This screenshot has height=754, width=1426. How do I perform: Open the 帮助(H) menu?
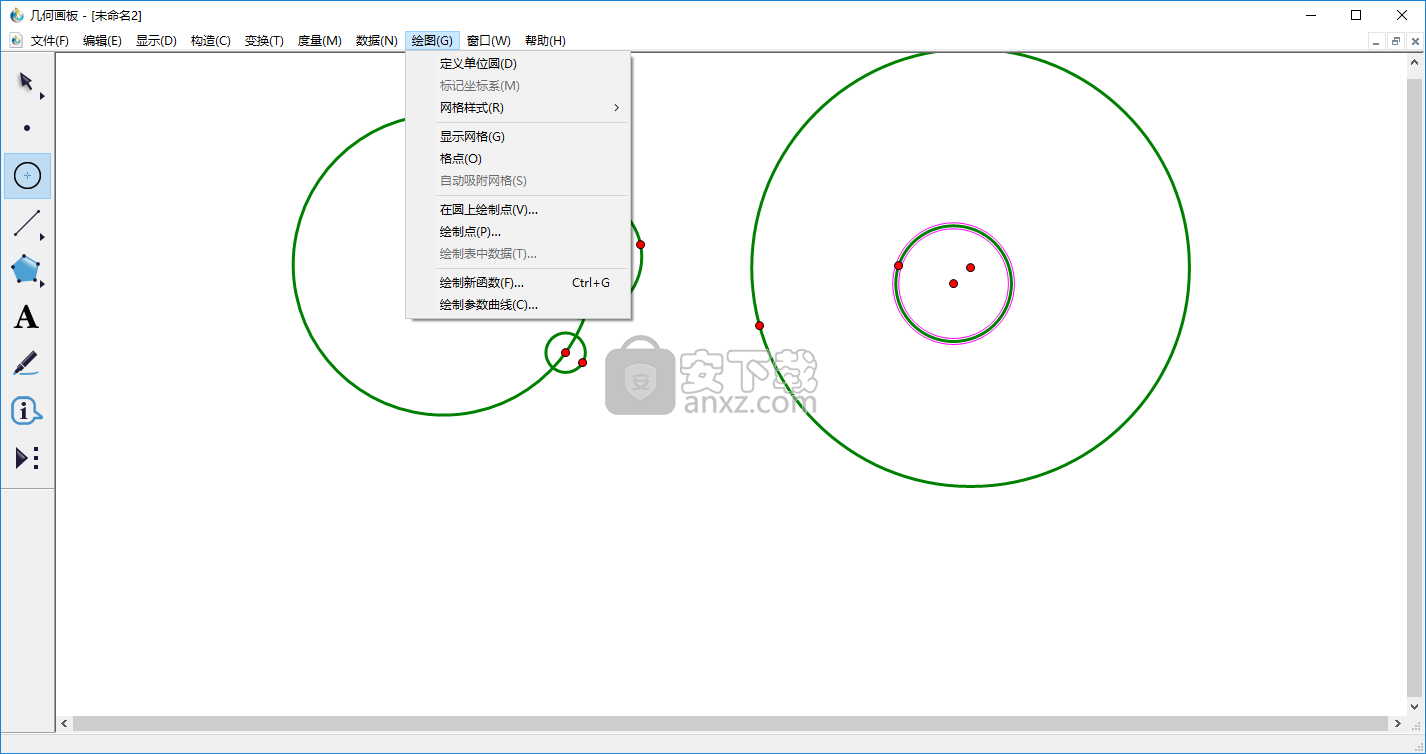tap(545, 41)
